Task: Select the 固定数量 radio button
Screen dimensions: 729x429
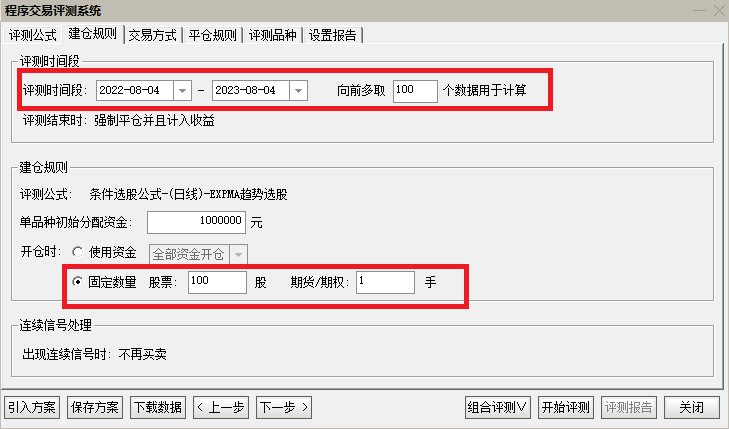Action: coord(77,283)
